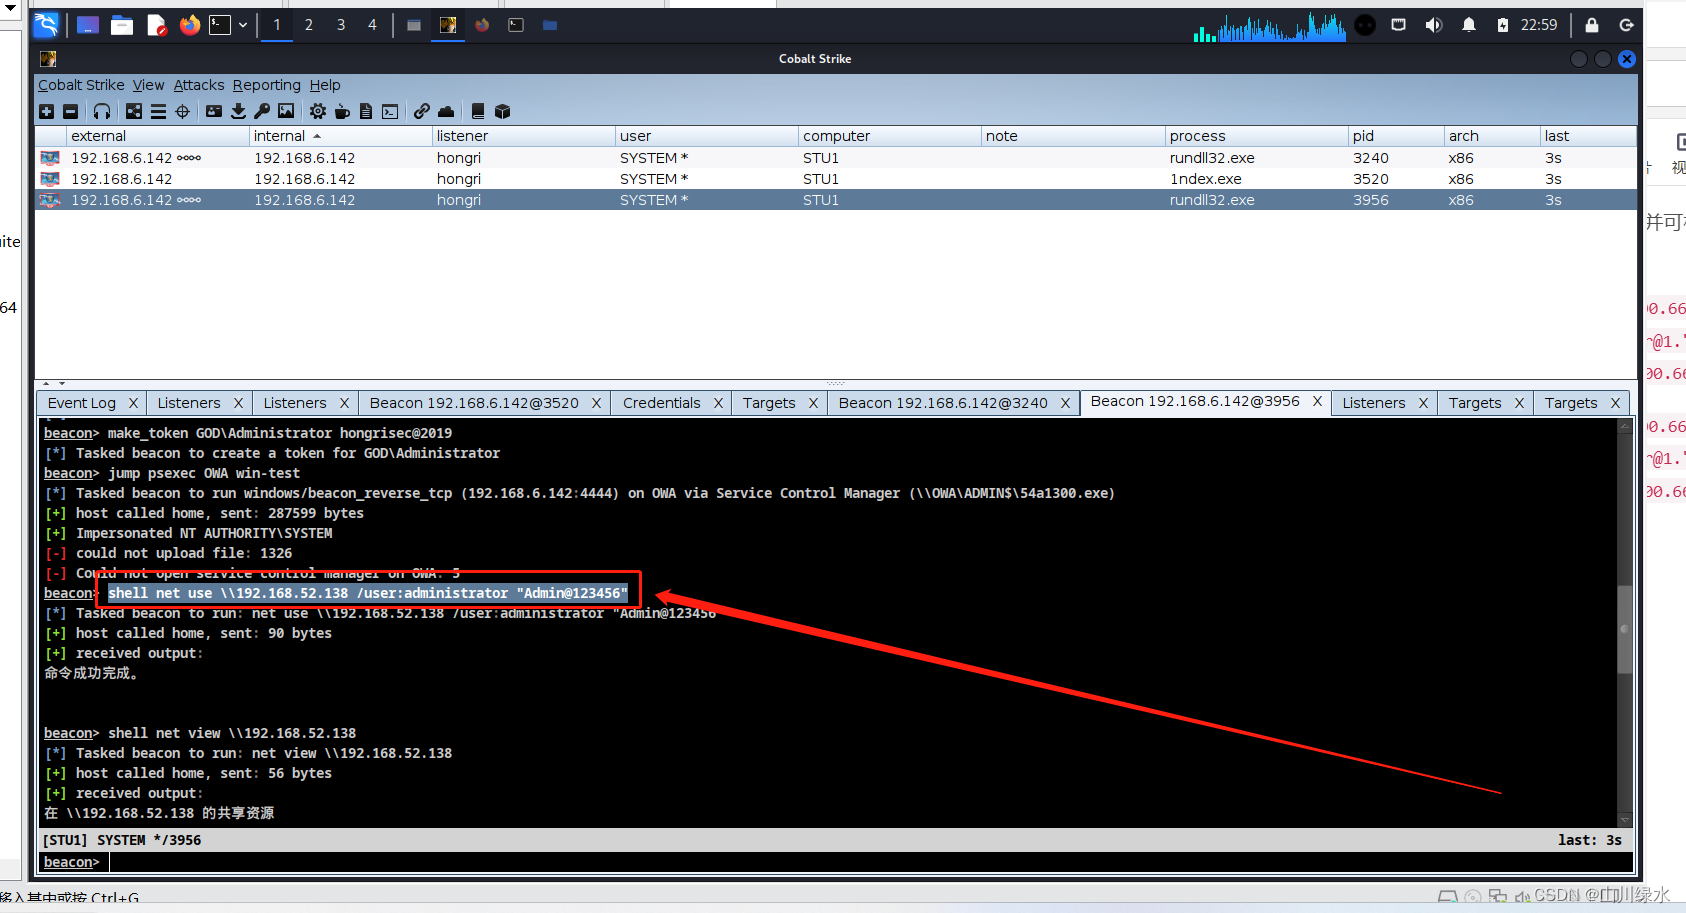The width and height of the screenshot is (1686, 913).
Task: Host a file using the chain link icon
Action: (422, 111)
